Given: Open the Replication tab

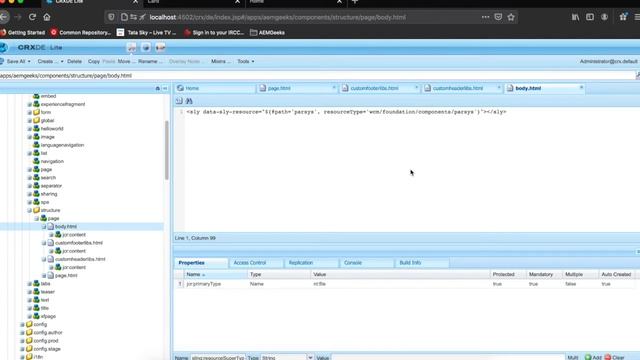Looking at the screenshot, I should click(311, 263).
